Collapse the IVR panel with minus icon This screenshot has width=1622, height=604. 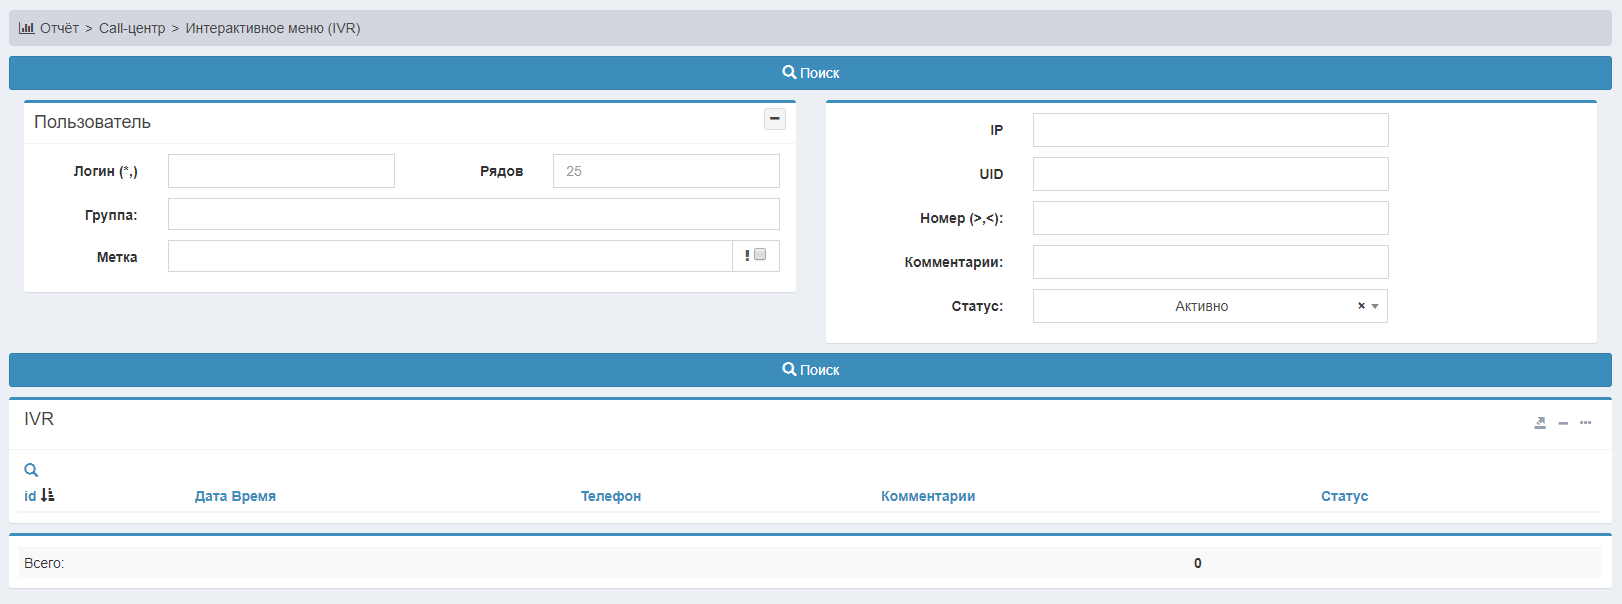pos(1563,423)
